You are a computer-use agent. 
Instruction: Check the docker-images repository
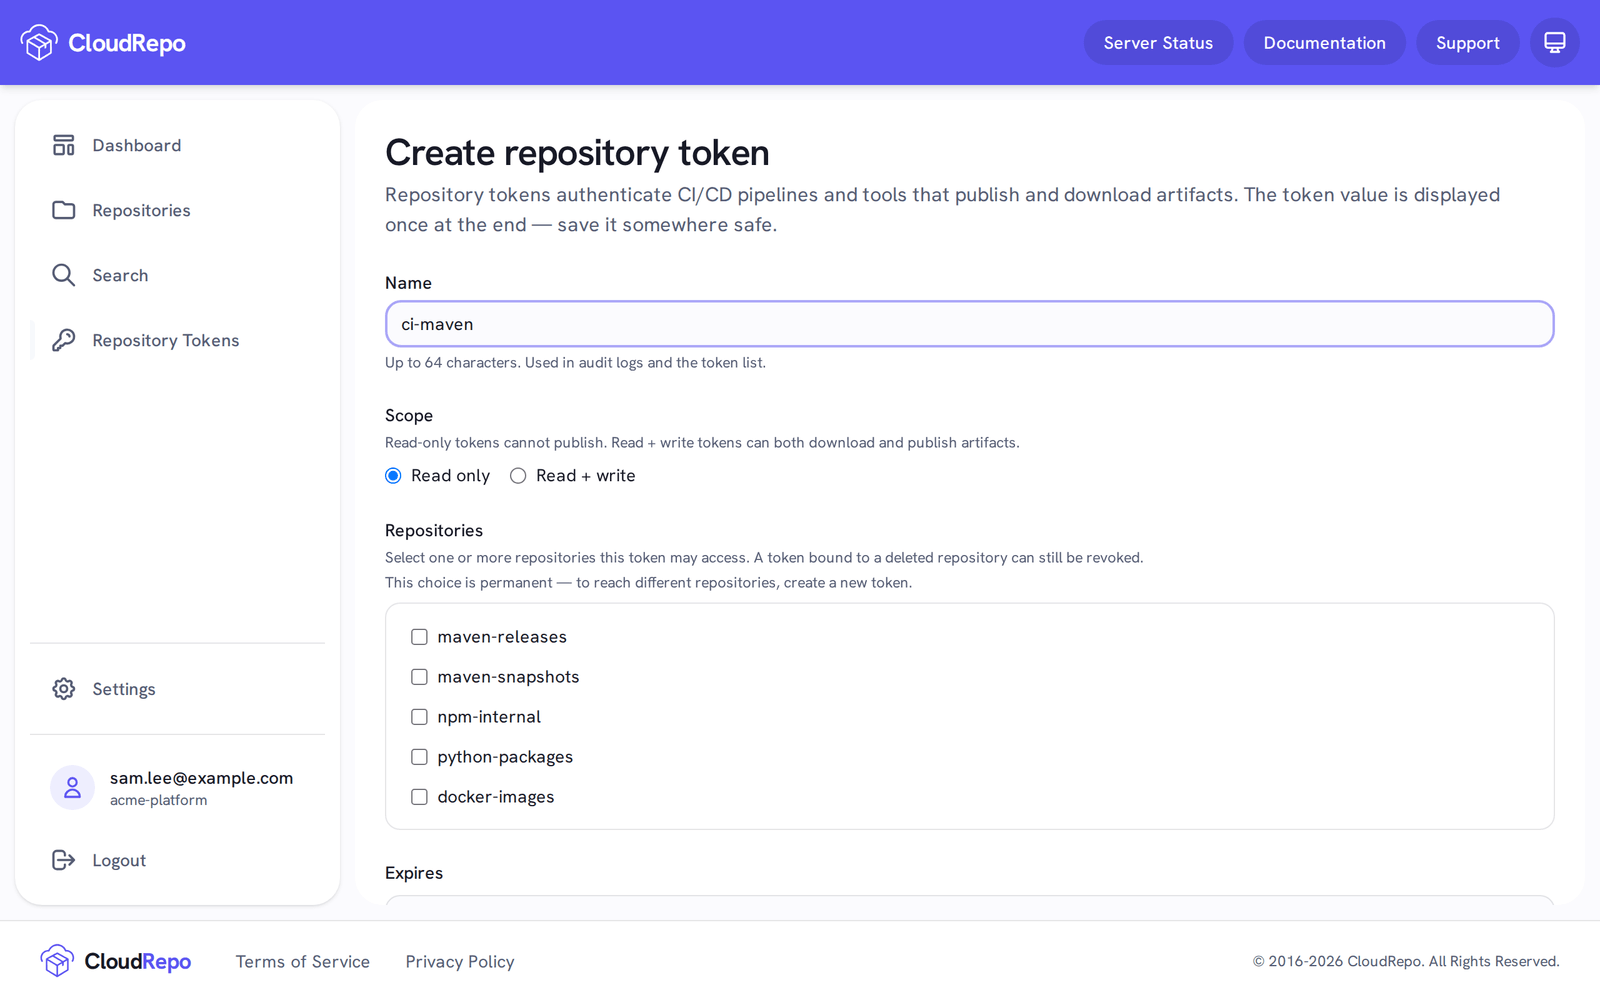click(x=419, y=797)
